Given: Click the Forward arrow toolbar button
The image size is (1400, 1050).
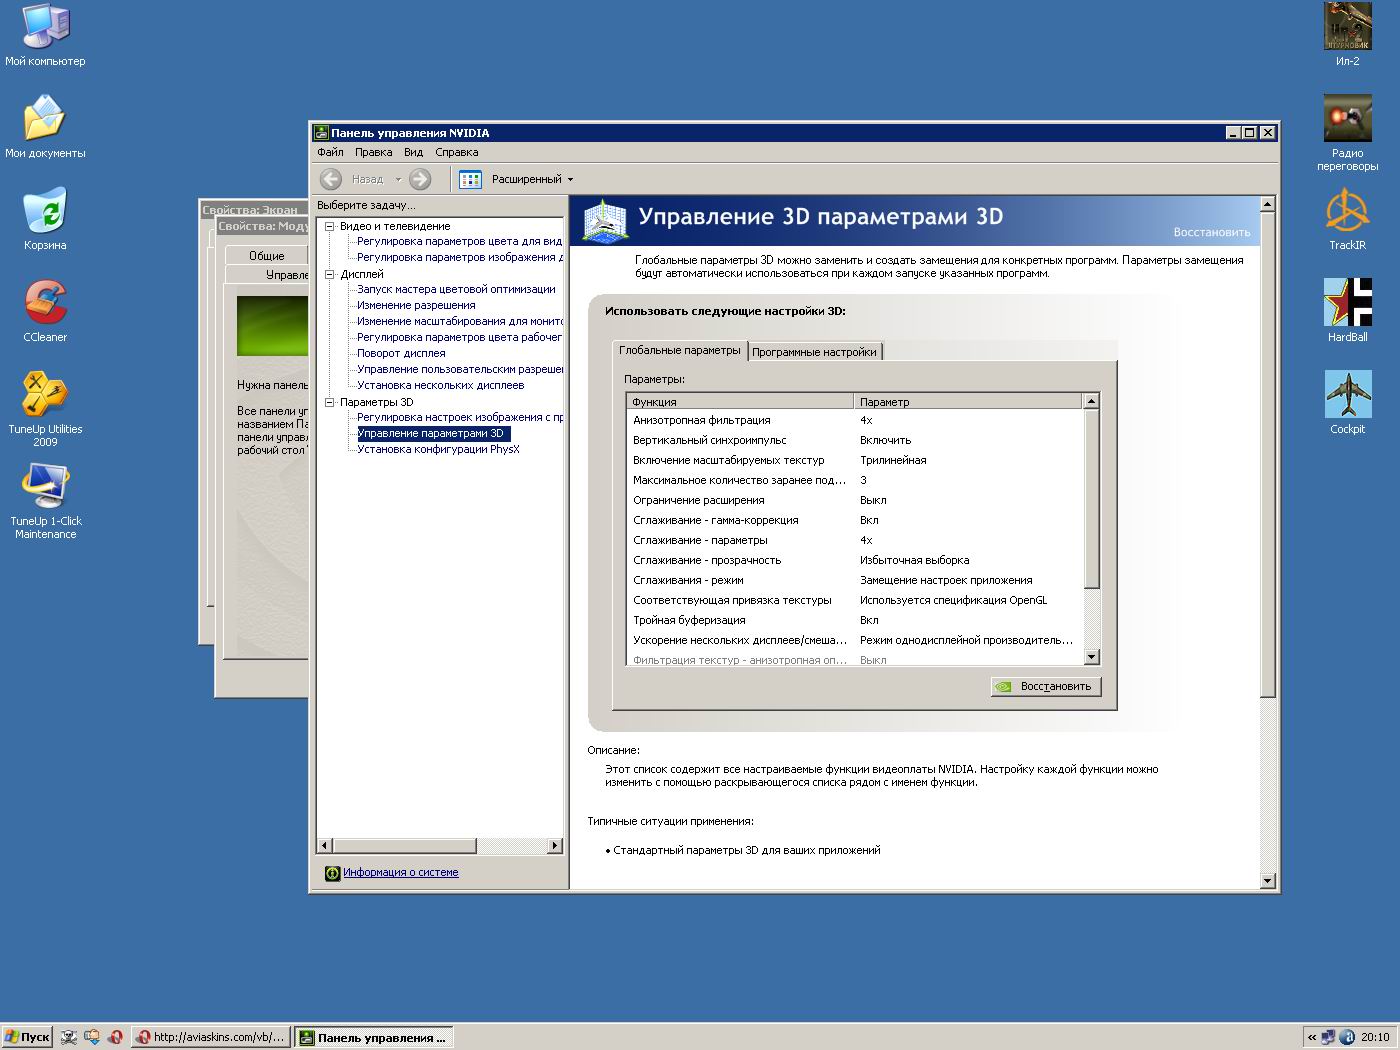Looking at the screenshot, I should (420, 179).
